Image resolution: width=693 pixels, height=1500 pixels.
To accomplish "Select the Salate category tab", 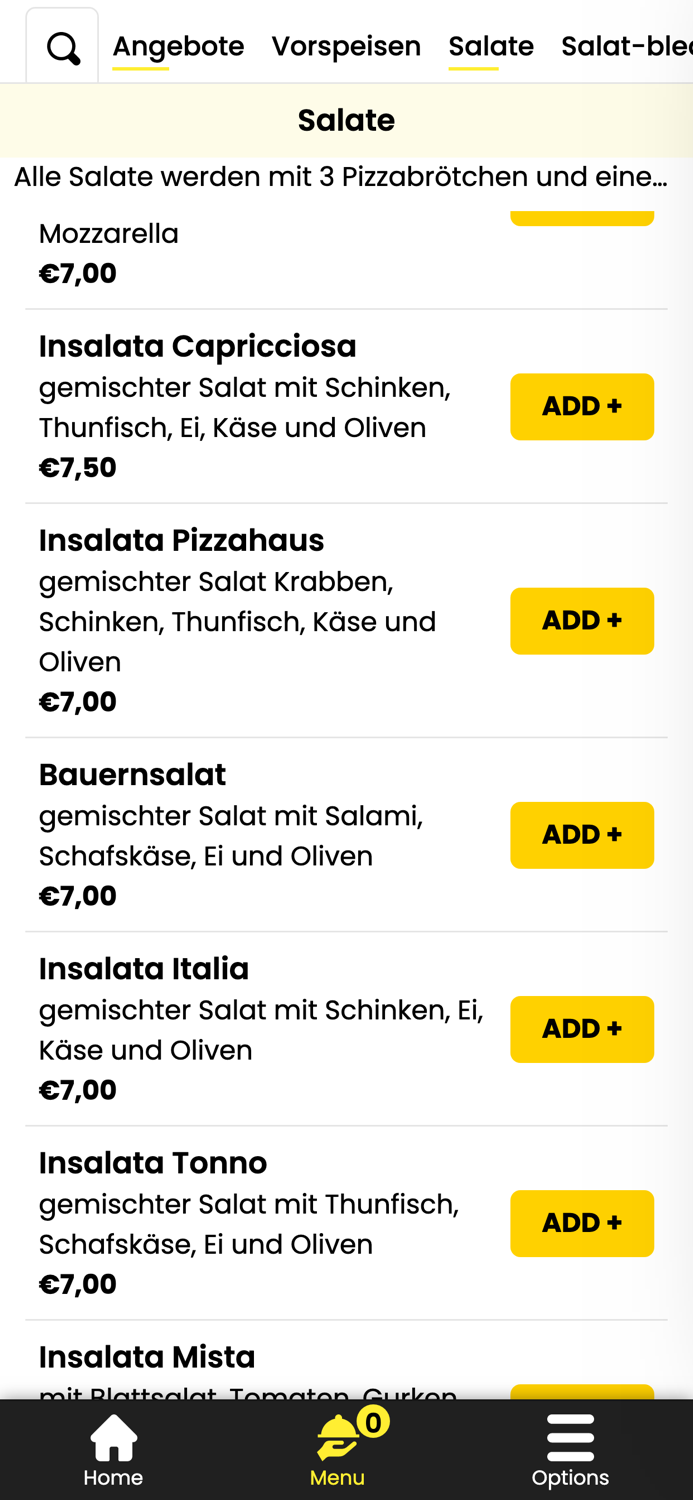I will (490, 46).
